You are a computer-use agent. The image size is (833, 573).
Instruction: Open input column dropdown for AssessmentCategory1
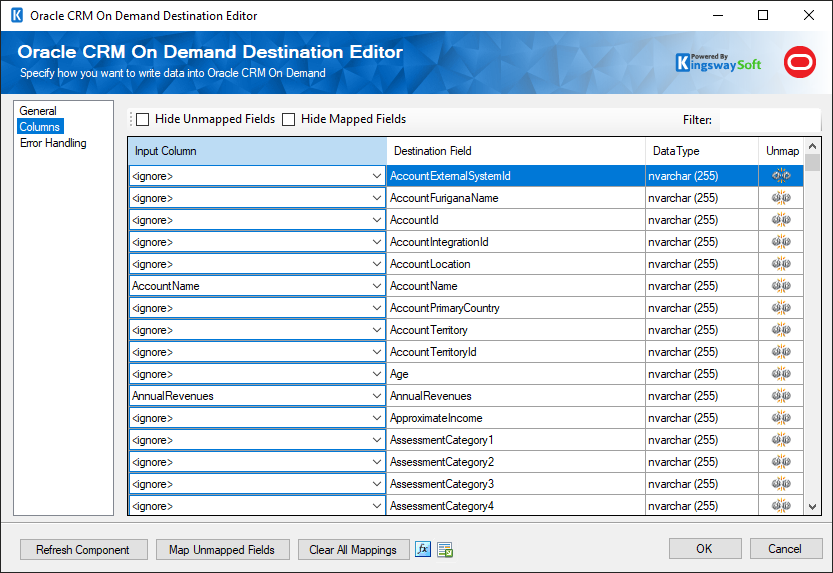(x=377, y=440)
